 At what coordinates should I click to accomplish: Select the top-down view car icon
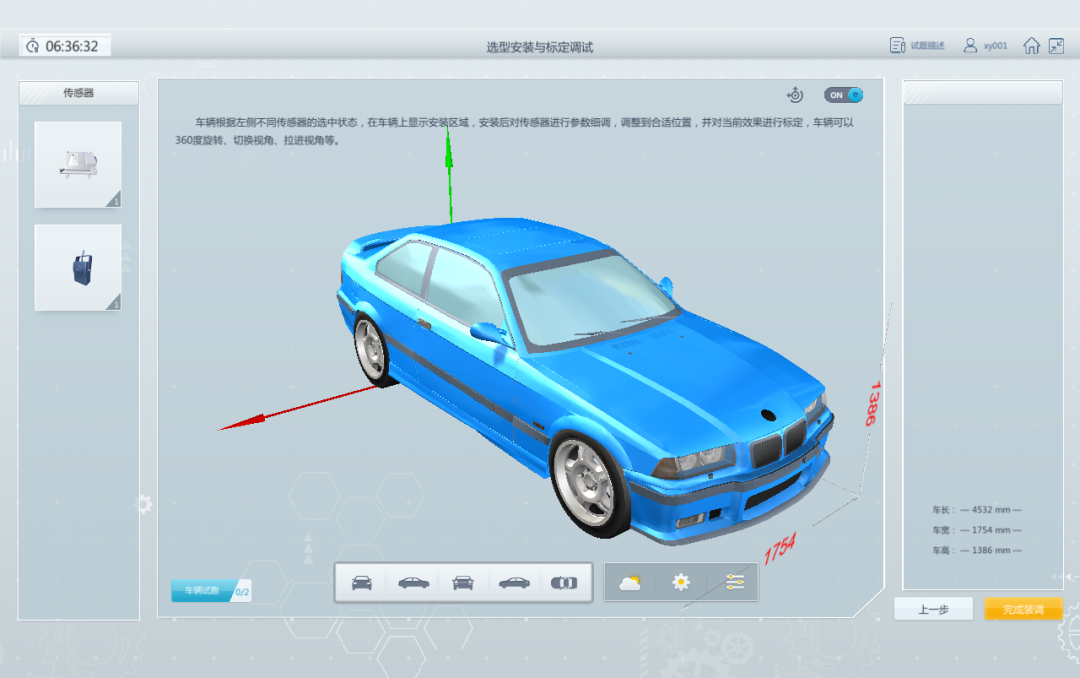pos(564,583)
